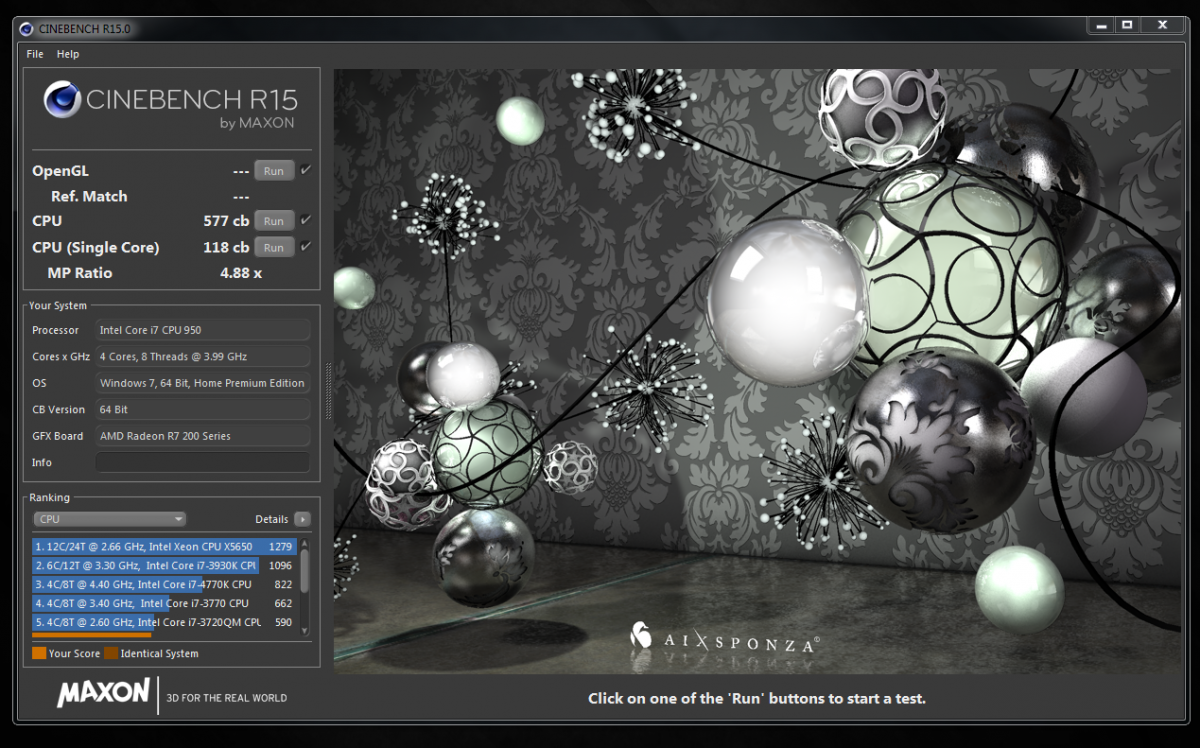Click the MP Ratio value 4.88 x
The height and width of the screenshot is (748, 1200).
(241, 273)
